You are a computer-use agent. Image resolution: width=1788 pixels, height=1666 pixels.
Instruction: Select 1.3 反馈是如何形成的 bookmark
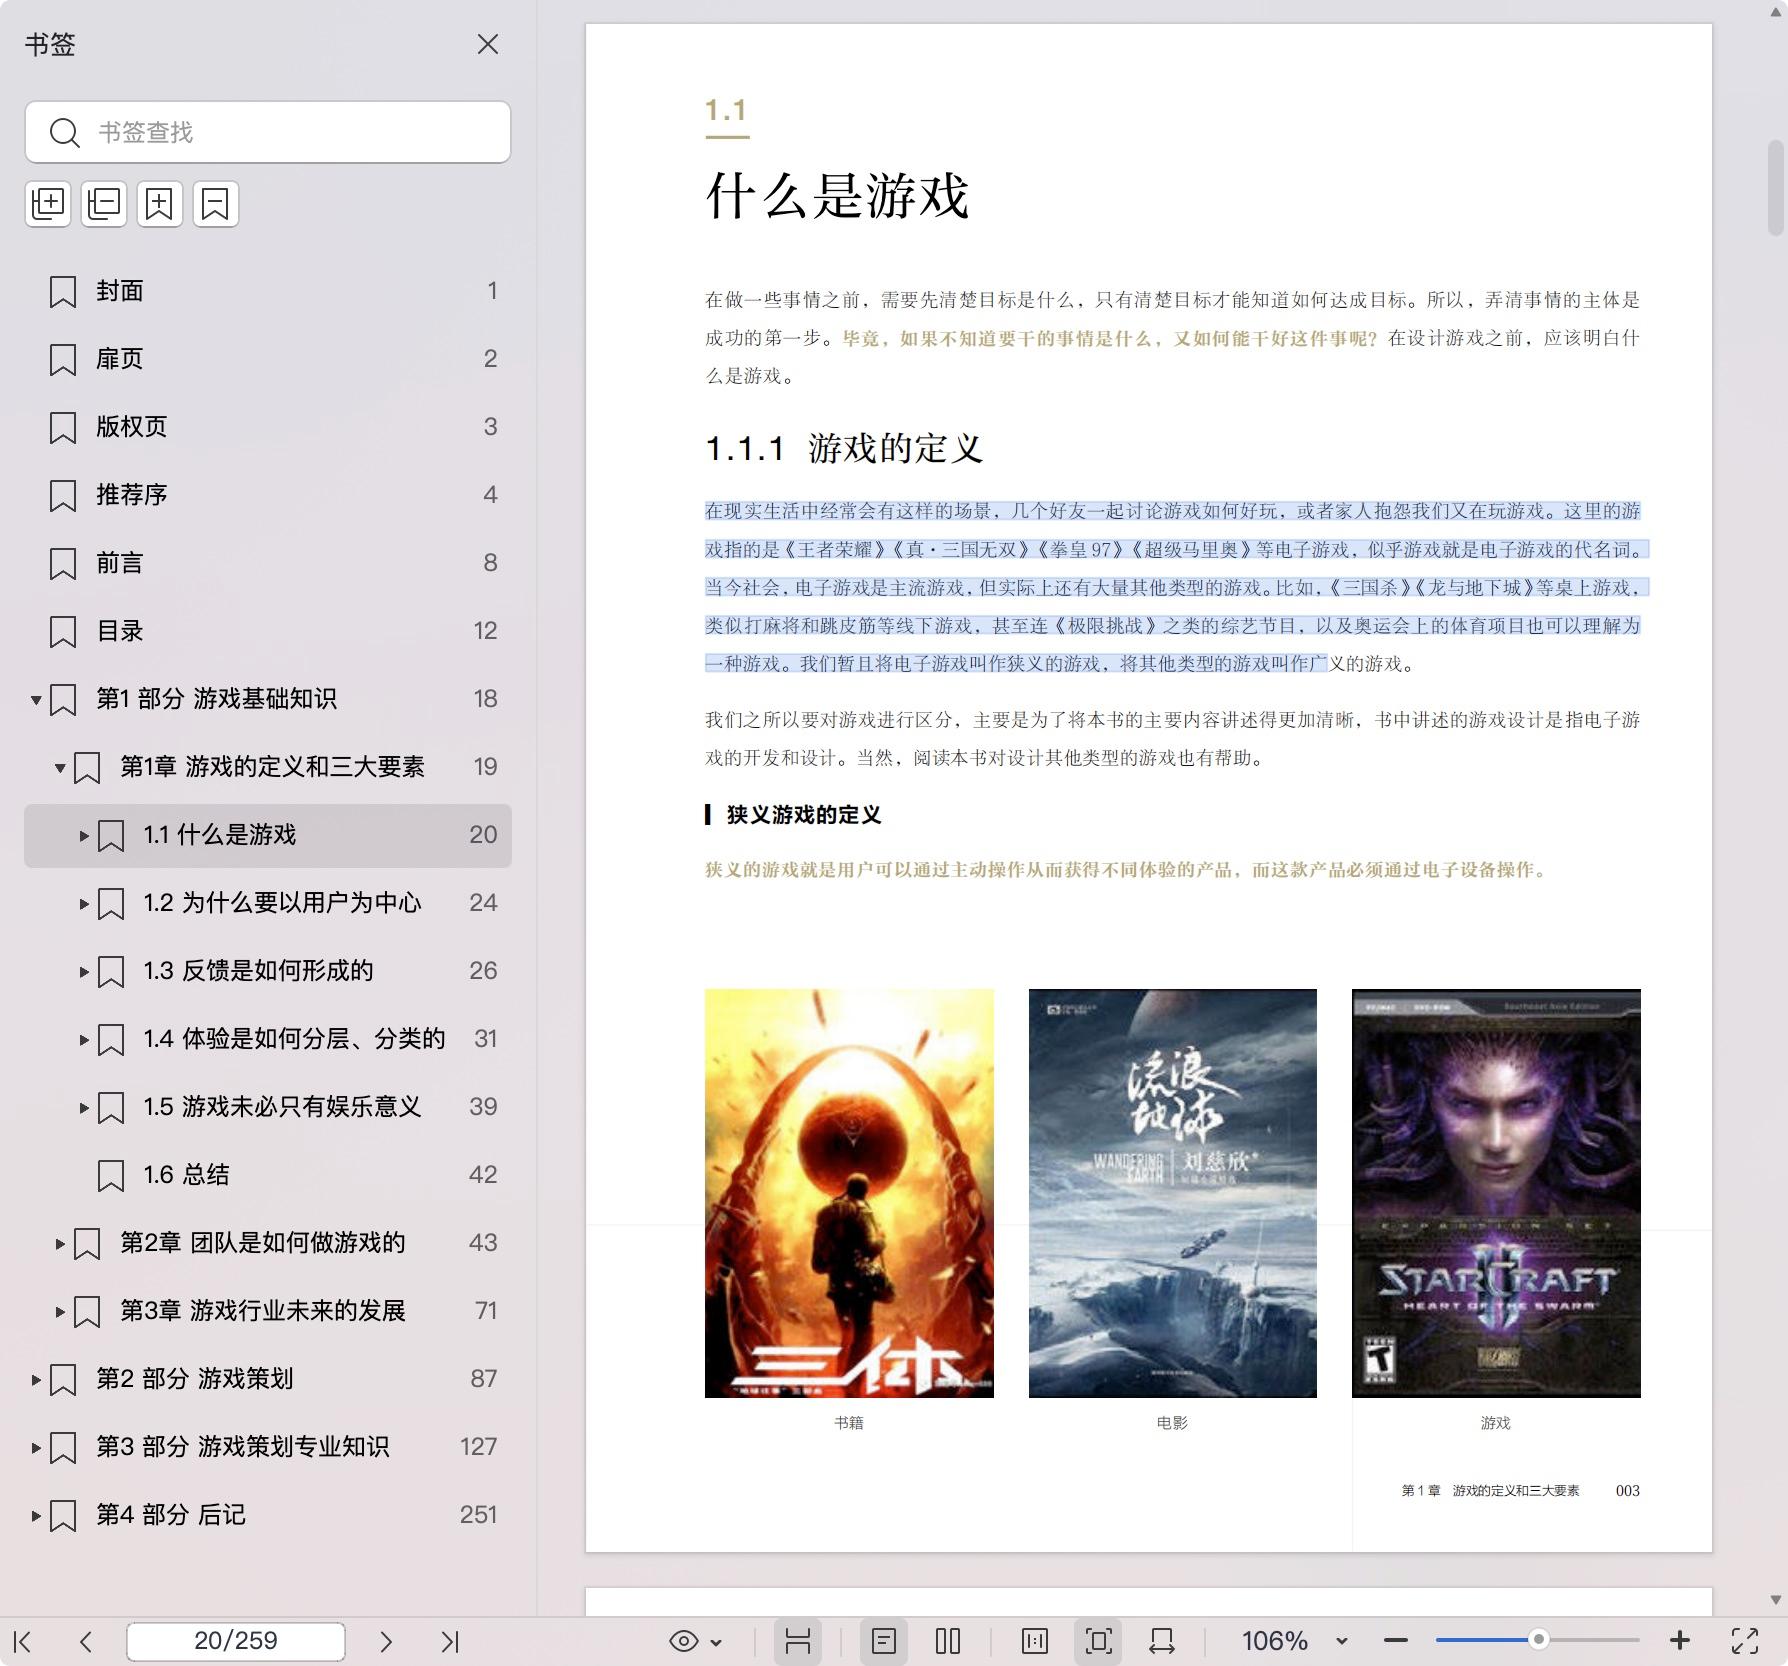[x=268, y=971]
